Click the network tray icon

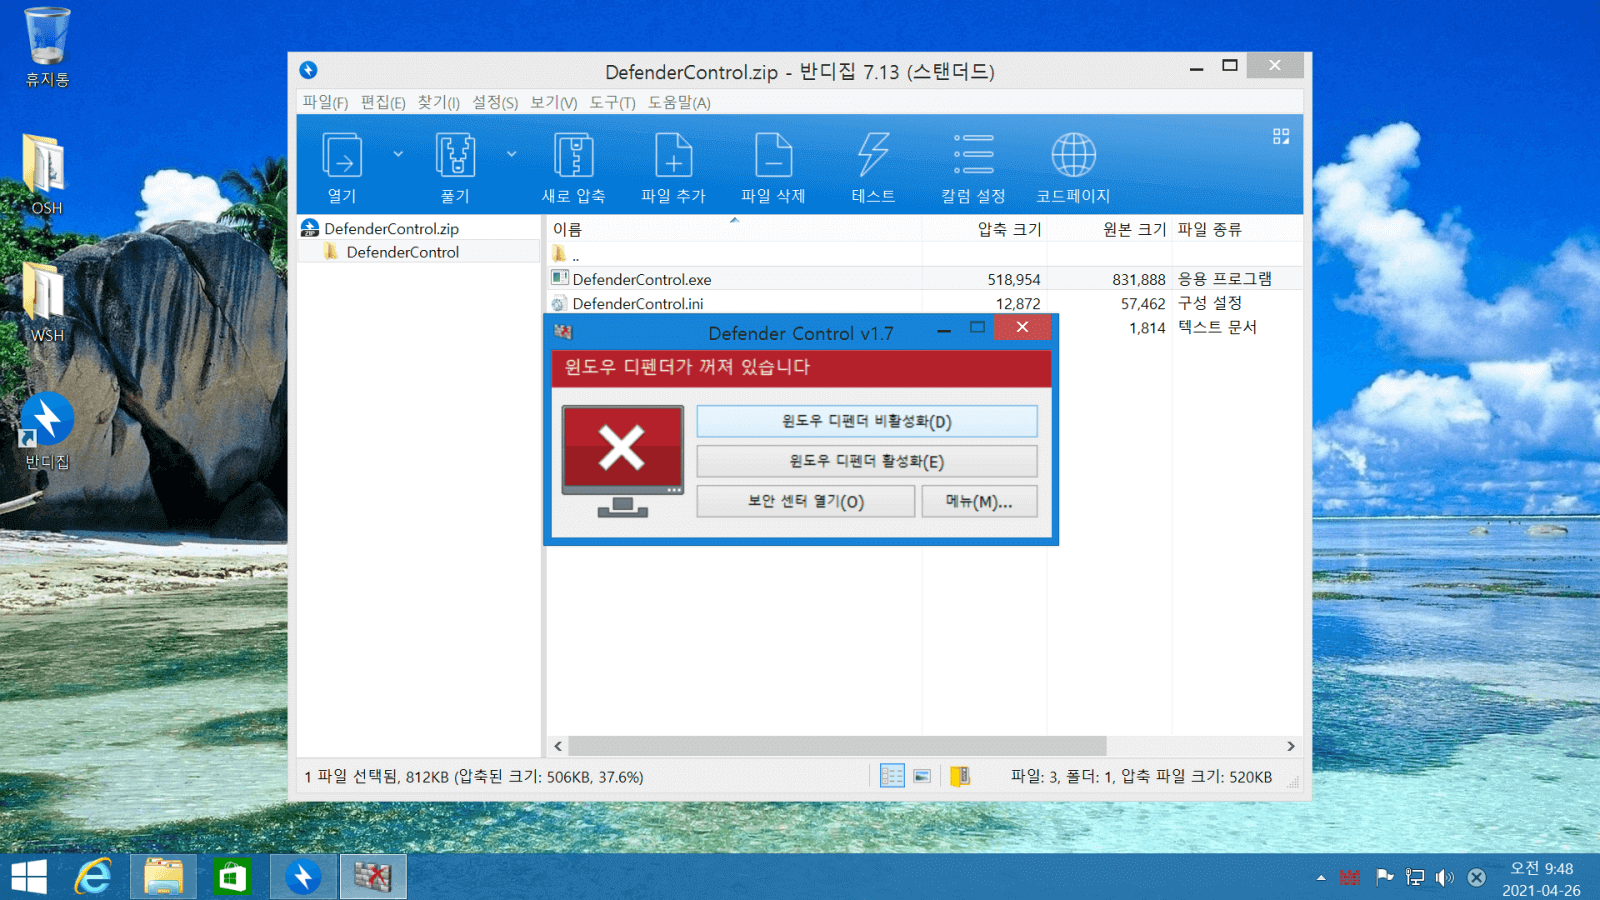1415,878
